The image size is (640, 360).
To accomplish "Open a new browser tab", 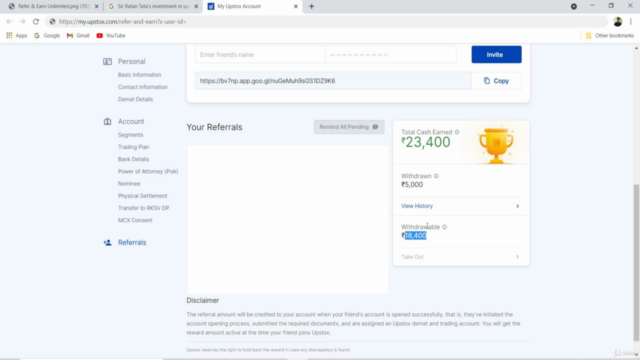I will (311, 6).
